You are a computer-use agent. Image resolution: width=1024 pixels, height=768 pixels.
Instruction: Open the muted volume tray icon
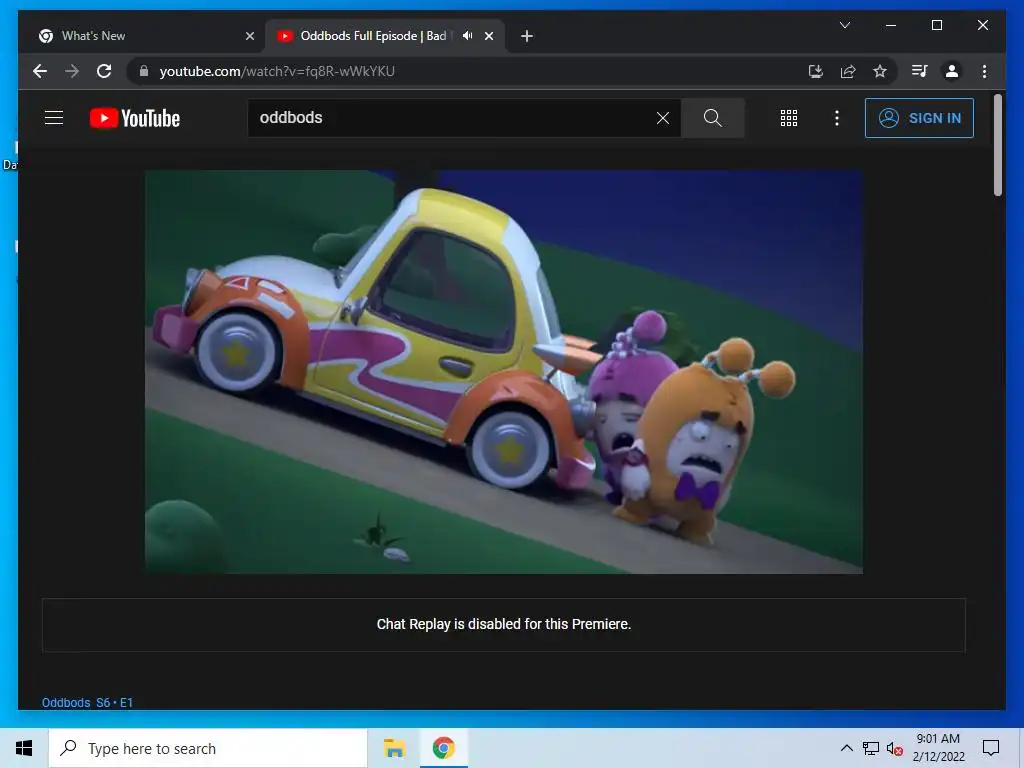pyautogui.click(x=895, y=749)
